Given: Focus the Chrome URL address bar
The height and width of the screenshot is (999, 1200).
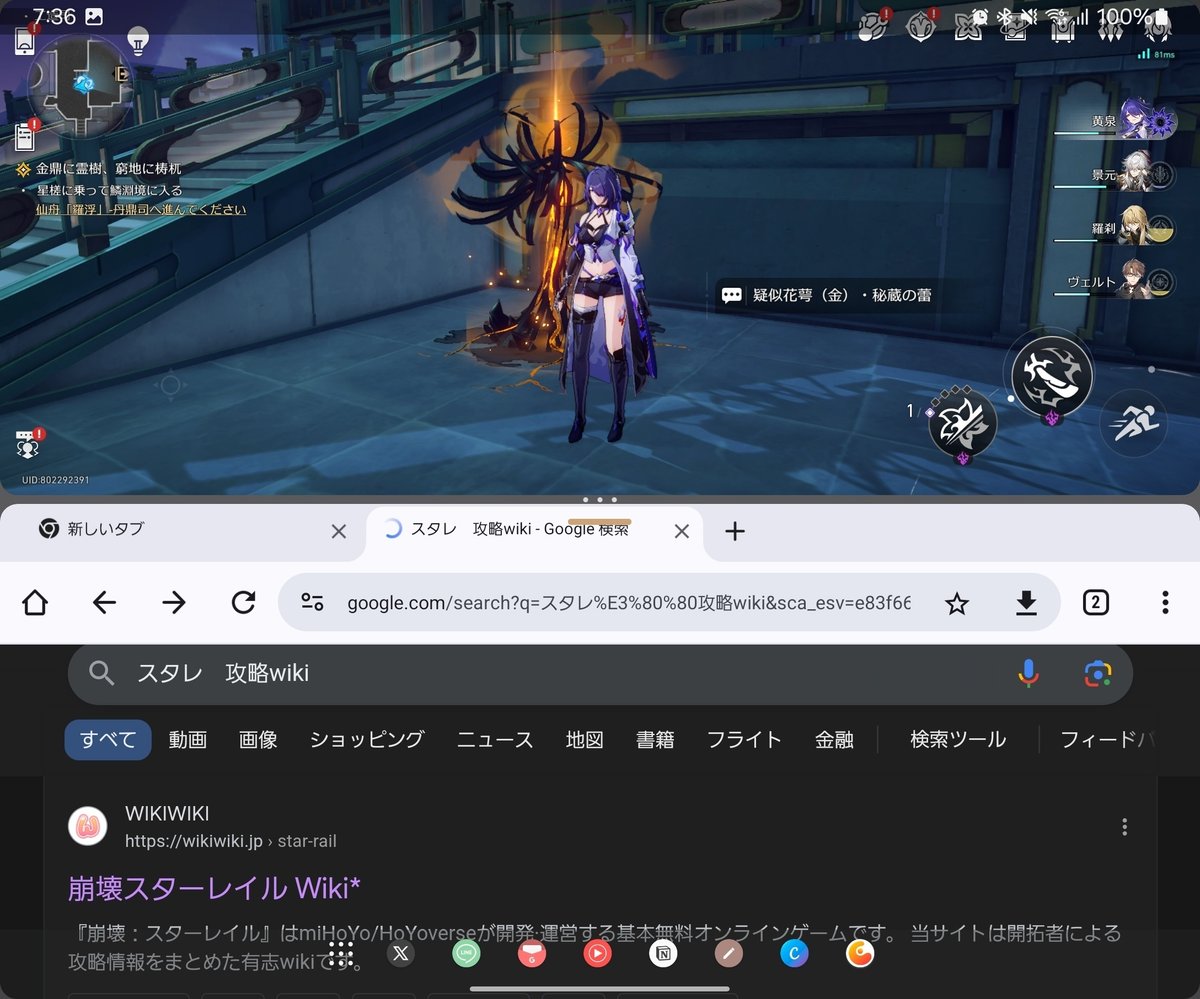Looking at the screenshot, I should click(628, 603).
